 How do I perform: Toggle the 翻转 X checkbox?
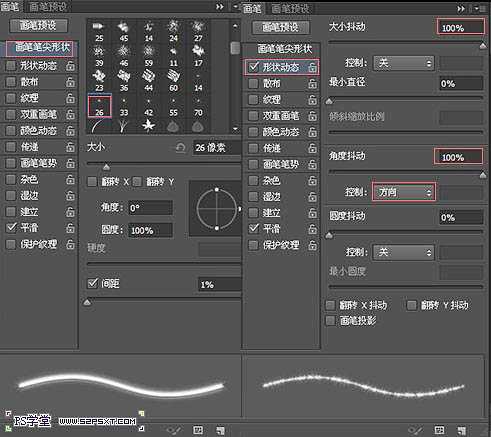[x=92, y=182]
